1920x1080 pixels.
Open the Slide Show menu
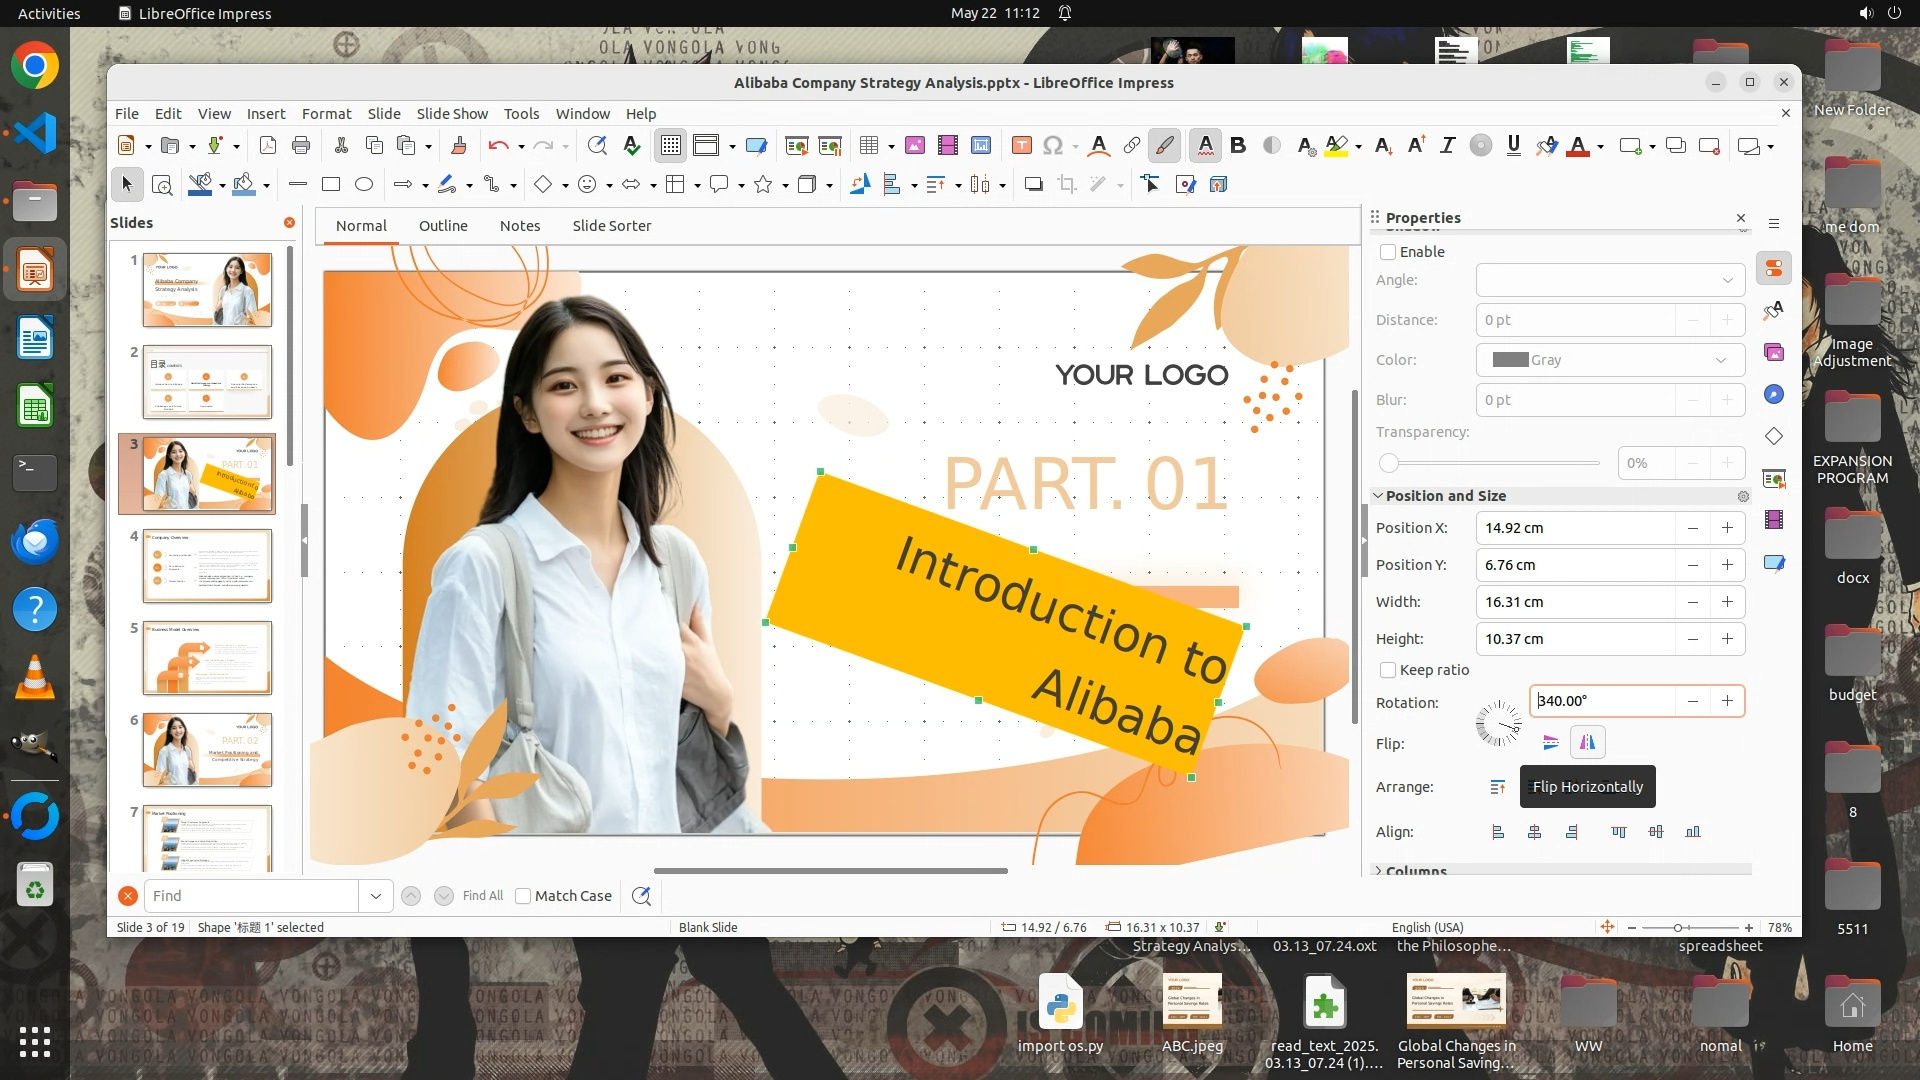(452, 114)
